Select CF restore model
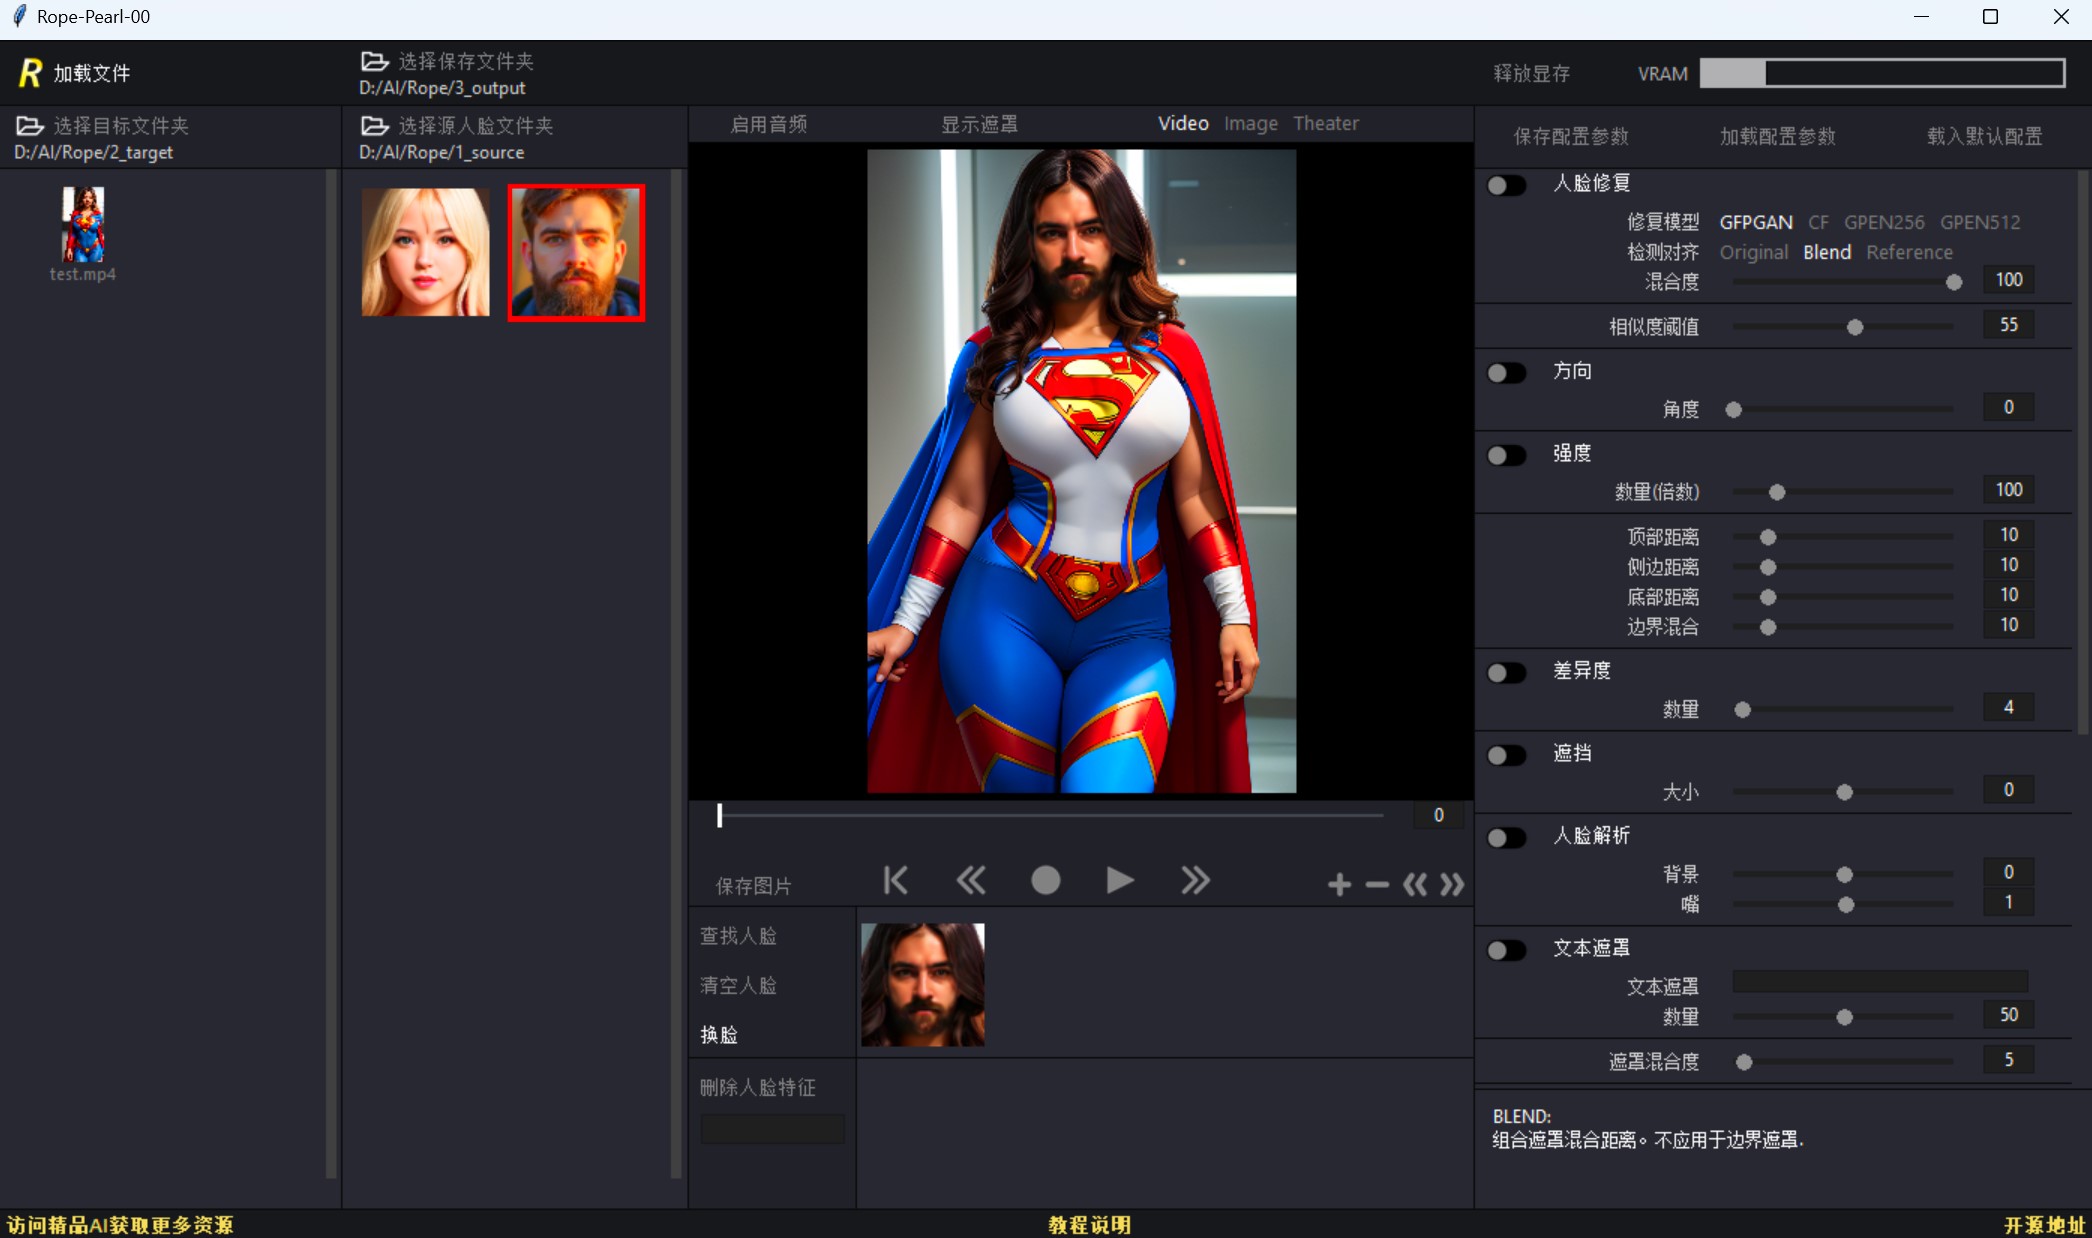Screen dimensions: 2092x1238 point(1818,222)
